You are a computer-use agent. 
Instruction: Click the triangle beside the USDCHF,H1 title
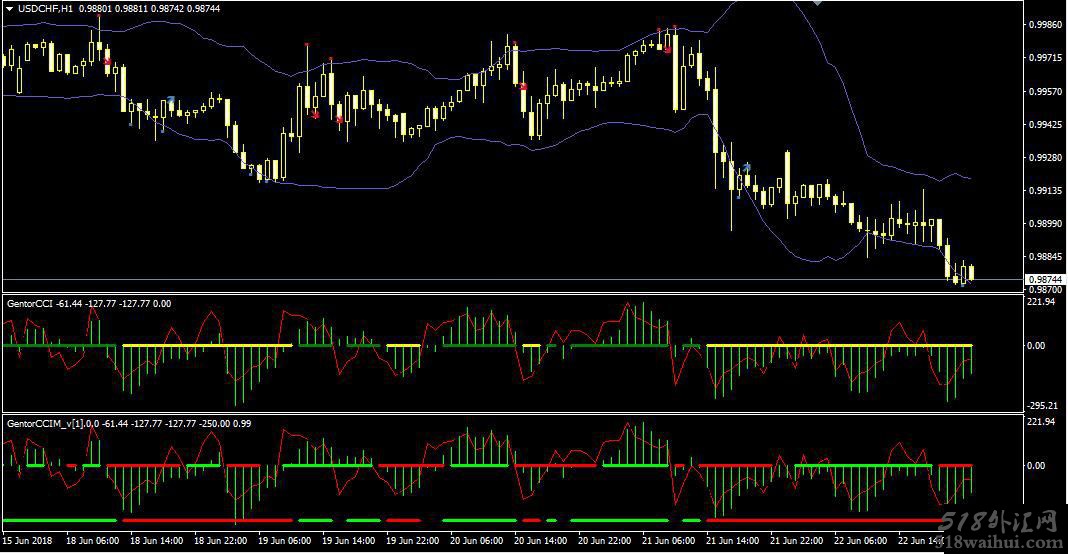(x=8, y=8)
